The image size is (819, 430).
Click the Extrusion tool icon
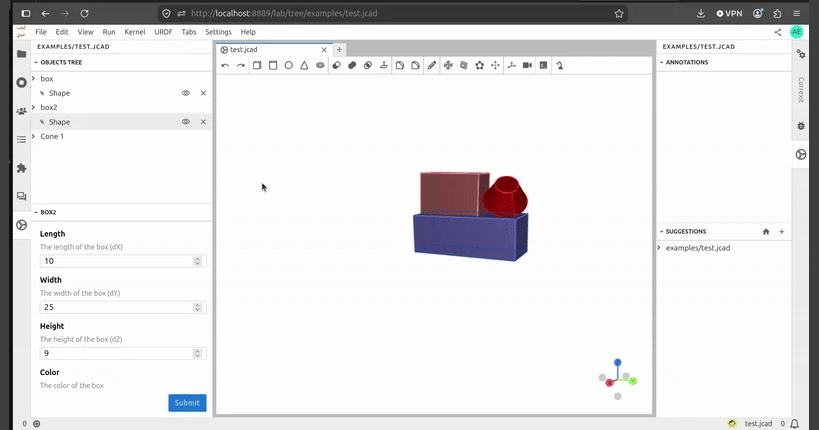pyautogui.click(x=384, y=65)
